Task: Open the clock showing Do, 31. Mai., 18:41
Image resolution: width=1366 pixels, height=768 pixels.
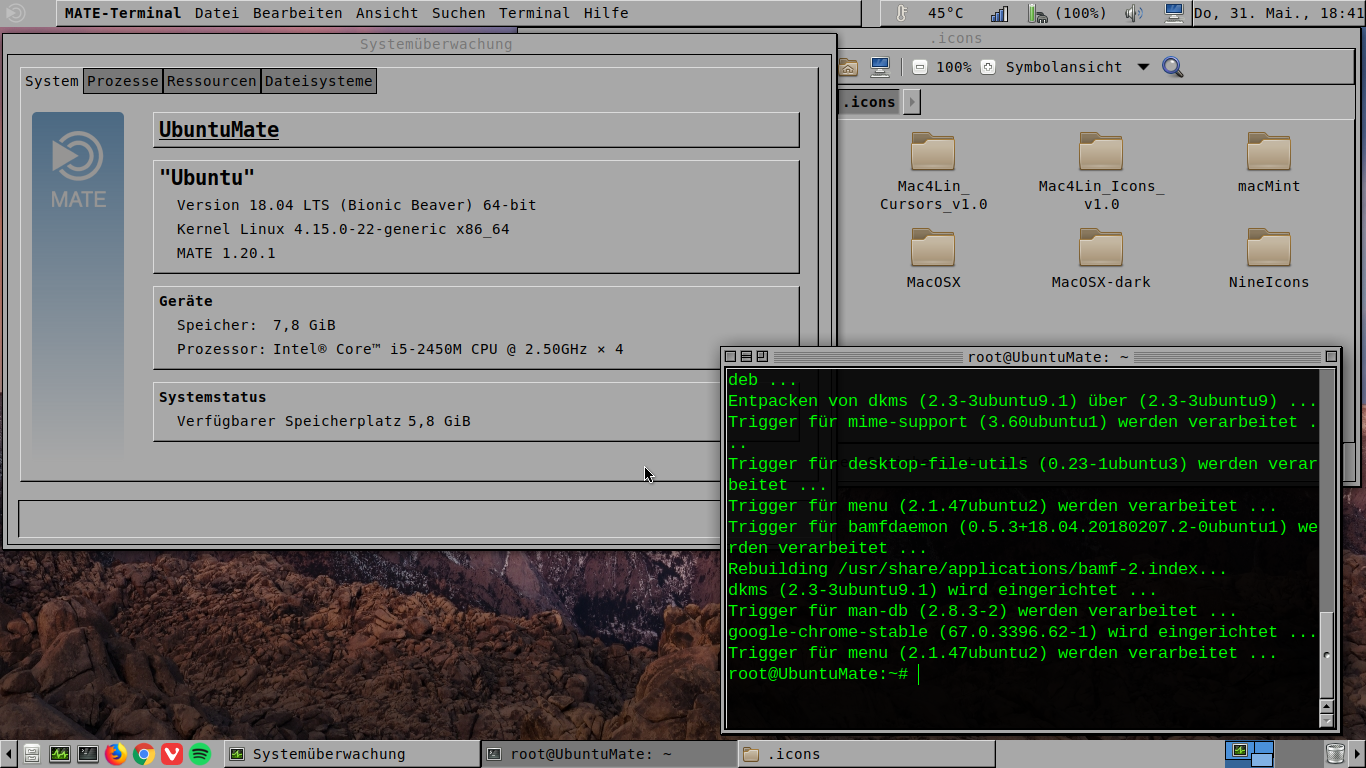Action: [x=1278, y=13]
